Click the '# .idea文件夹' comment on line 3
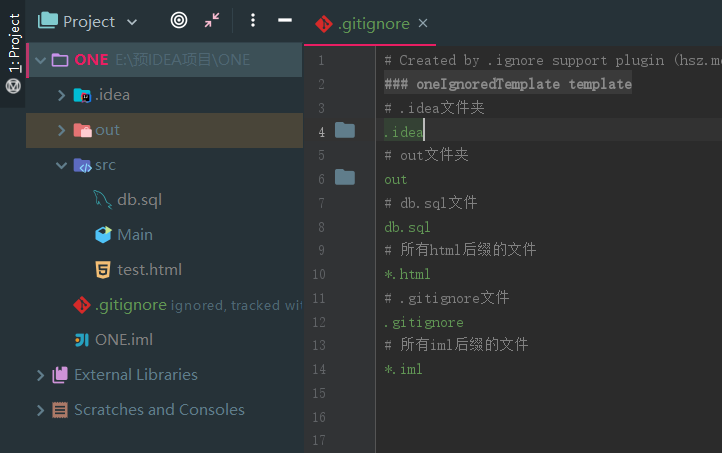This screenshot has width=722, height=453. [434, 108]
